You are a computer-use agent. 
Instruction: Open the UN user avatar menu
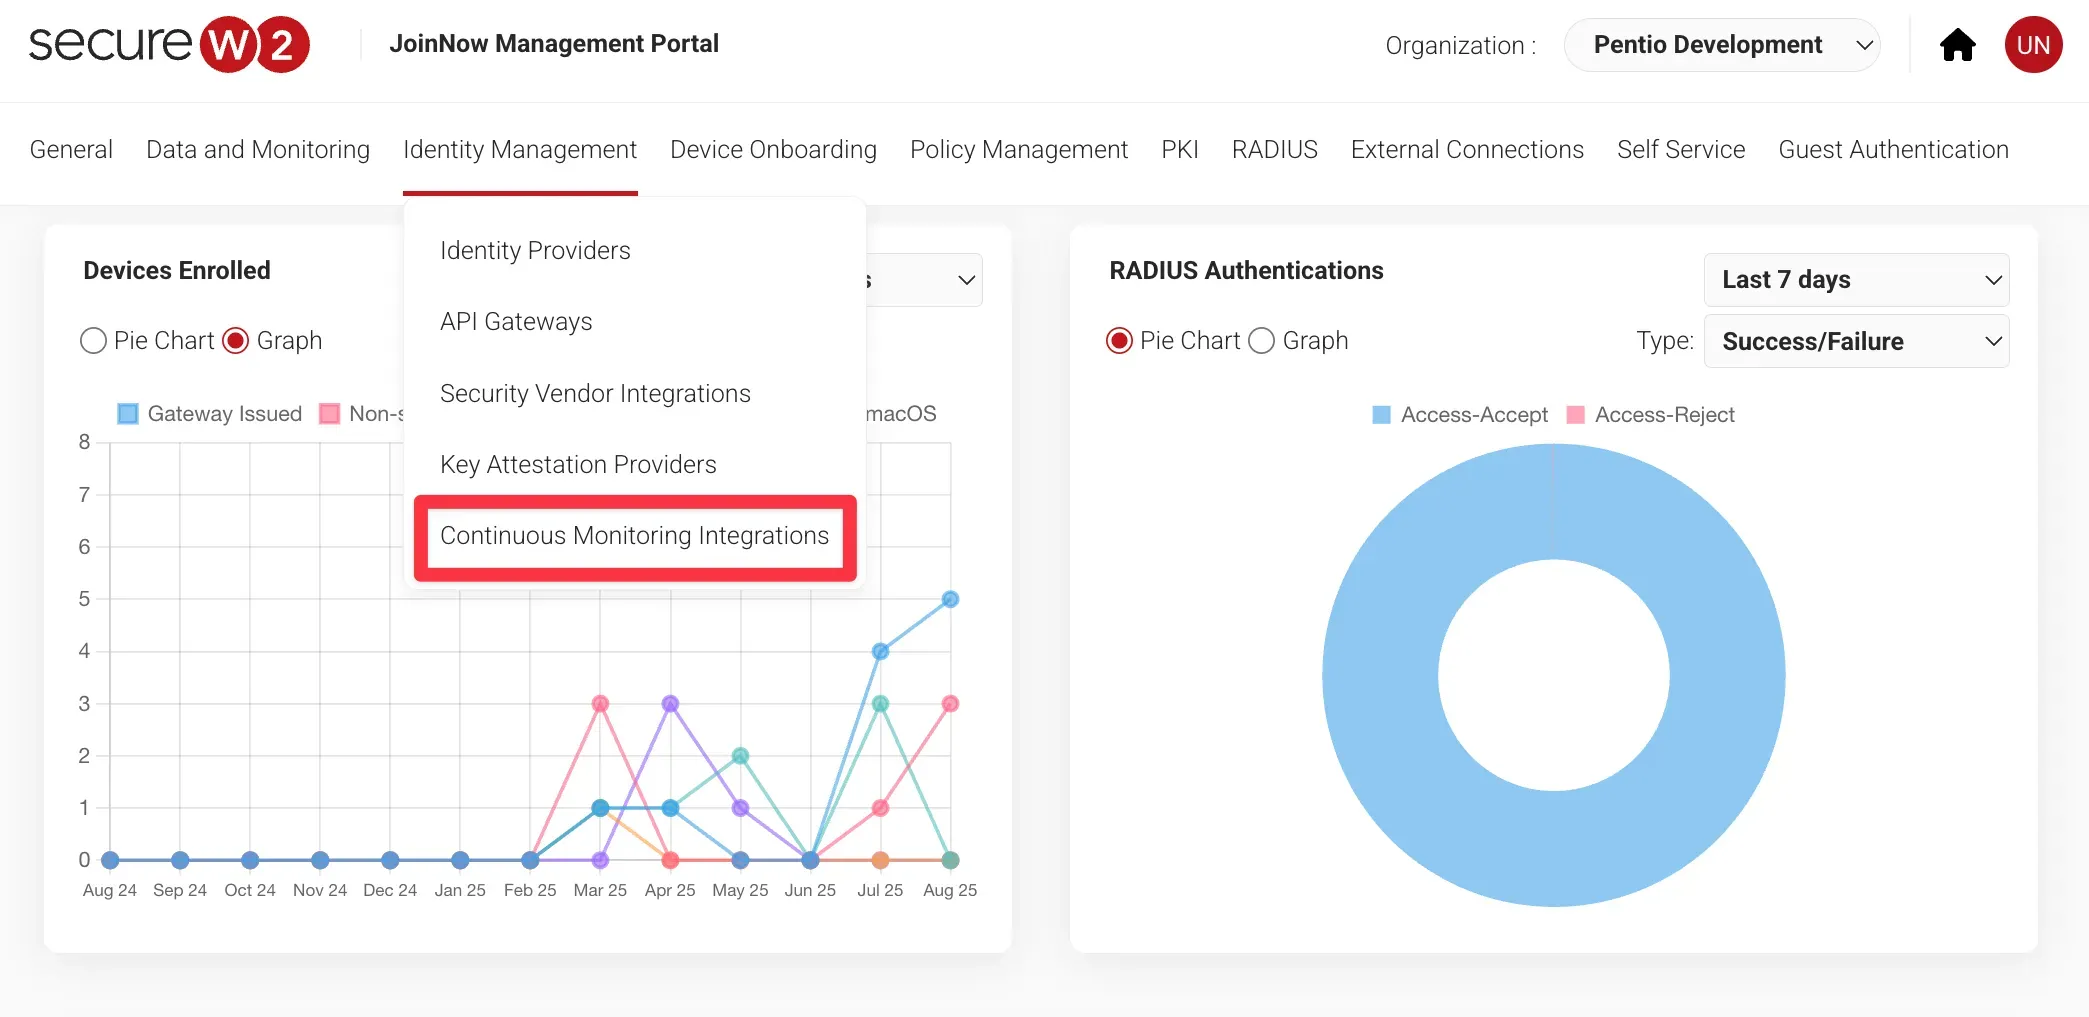pyautogui.click(x=2033, y=45)
